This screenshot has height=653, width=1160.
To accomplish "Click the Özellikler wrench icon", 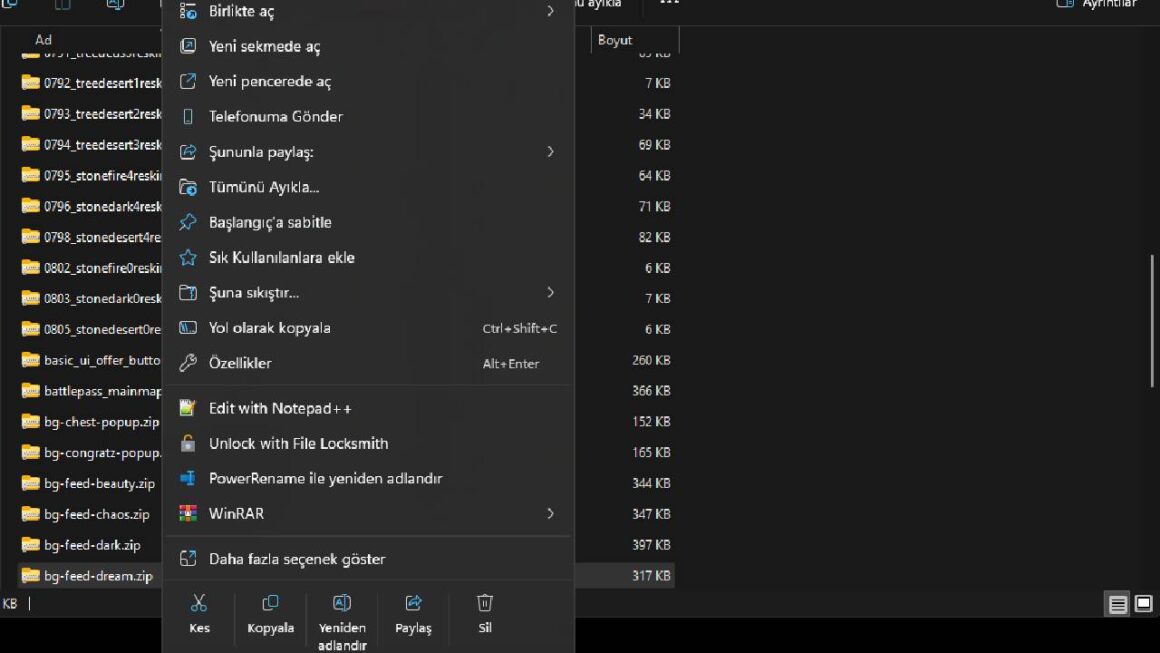I will point(188,363).
